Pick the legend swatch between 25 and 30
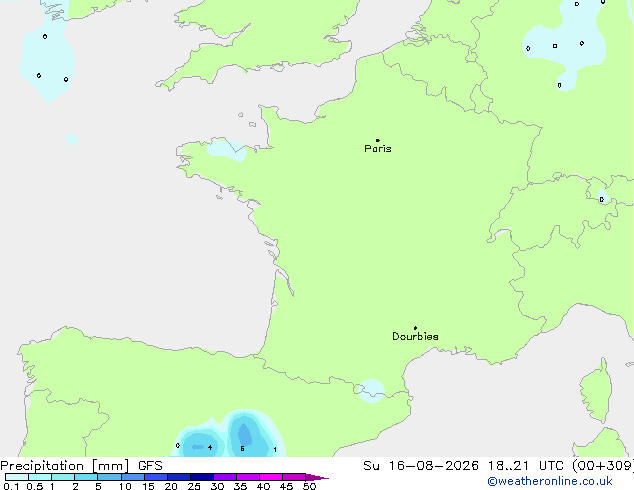The image size is (634, 490). pyautogui.click(x=202, y=477)
